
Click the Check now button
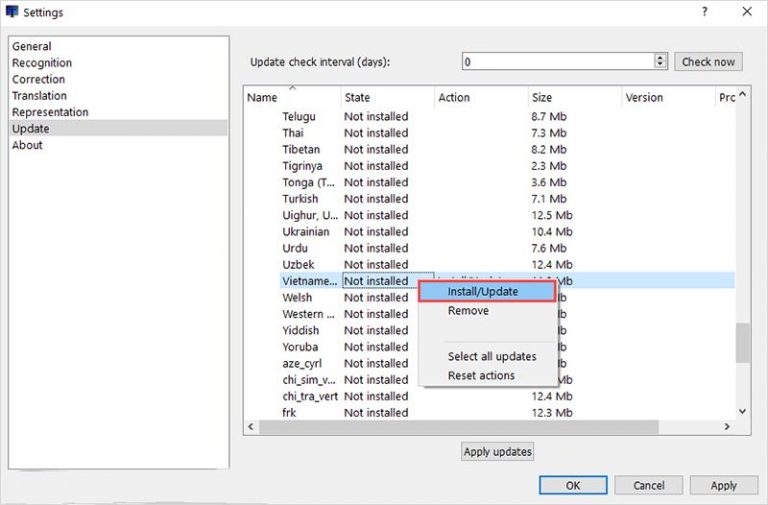[x=708, y=62]
